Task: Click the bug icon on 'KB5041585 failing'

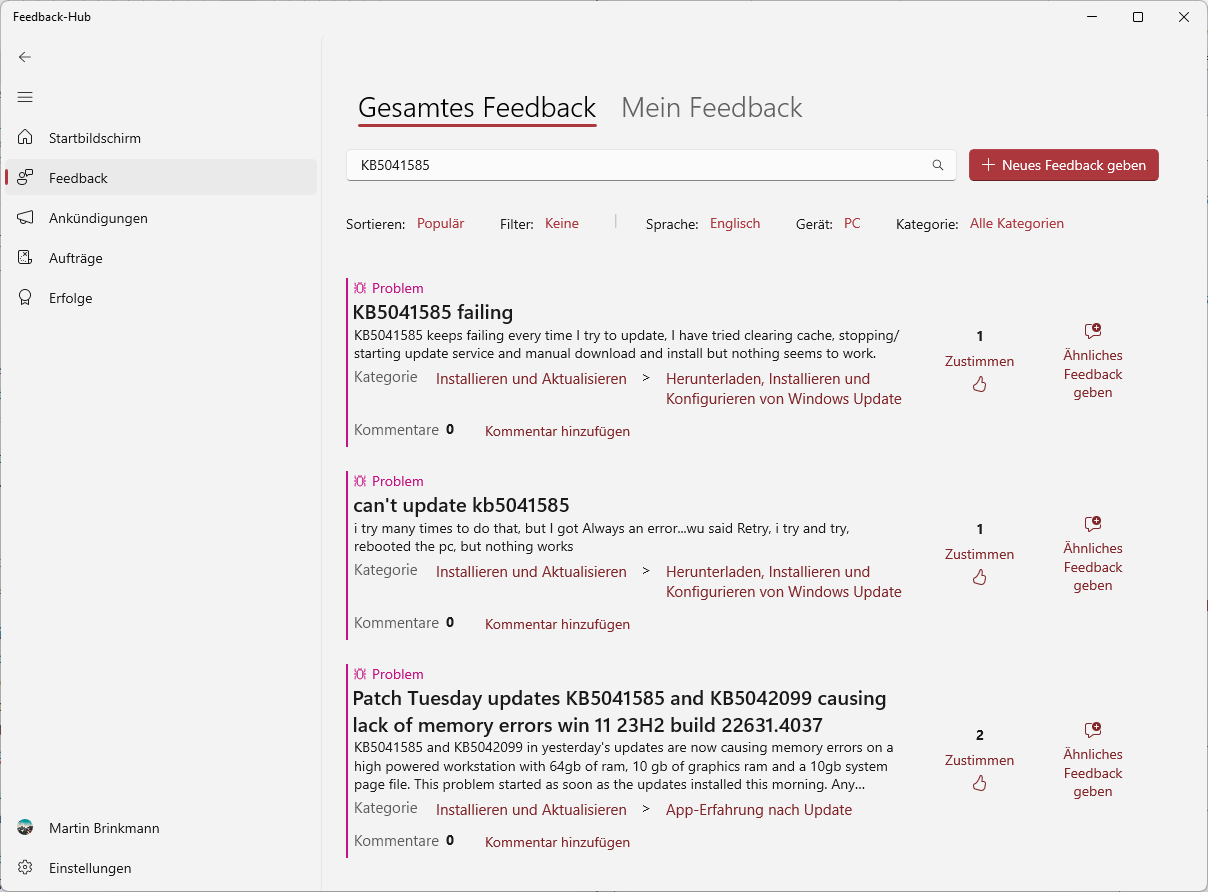Action: tap(360, 288)
